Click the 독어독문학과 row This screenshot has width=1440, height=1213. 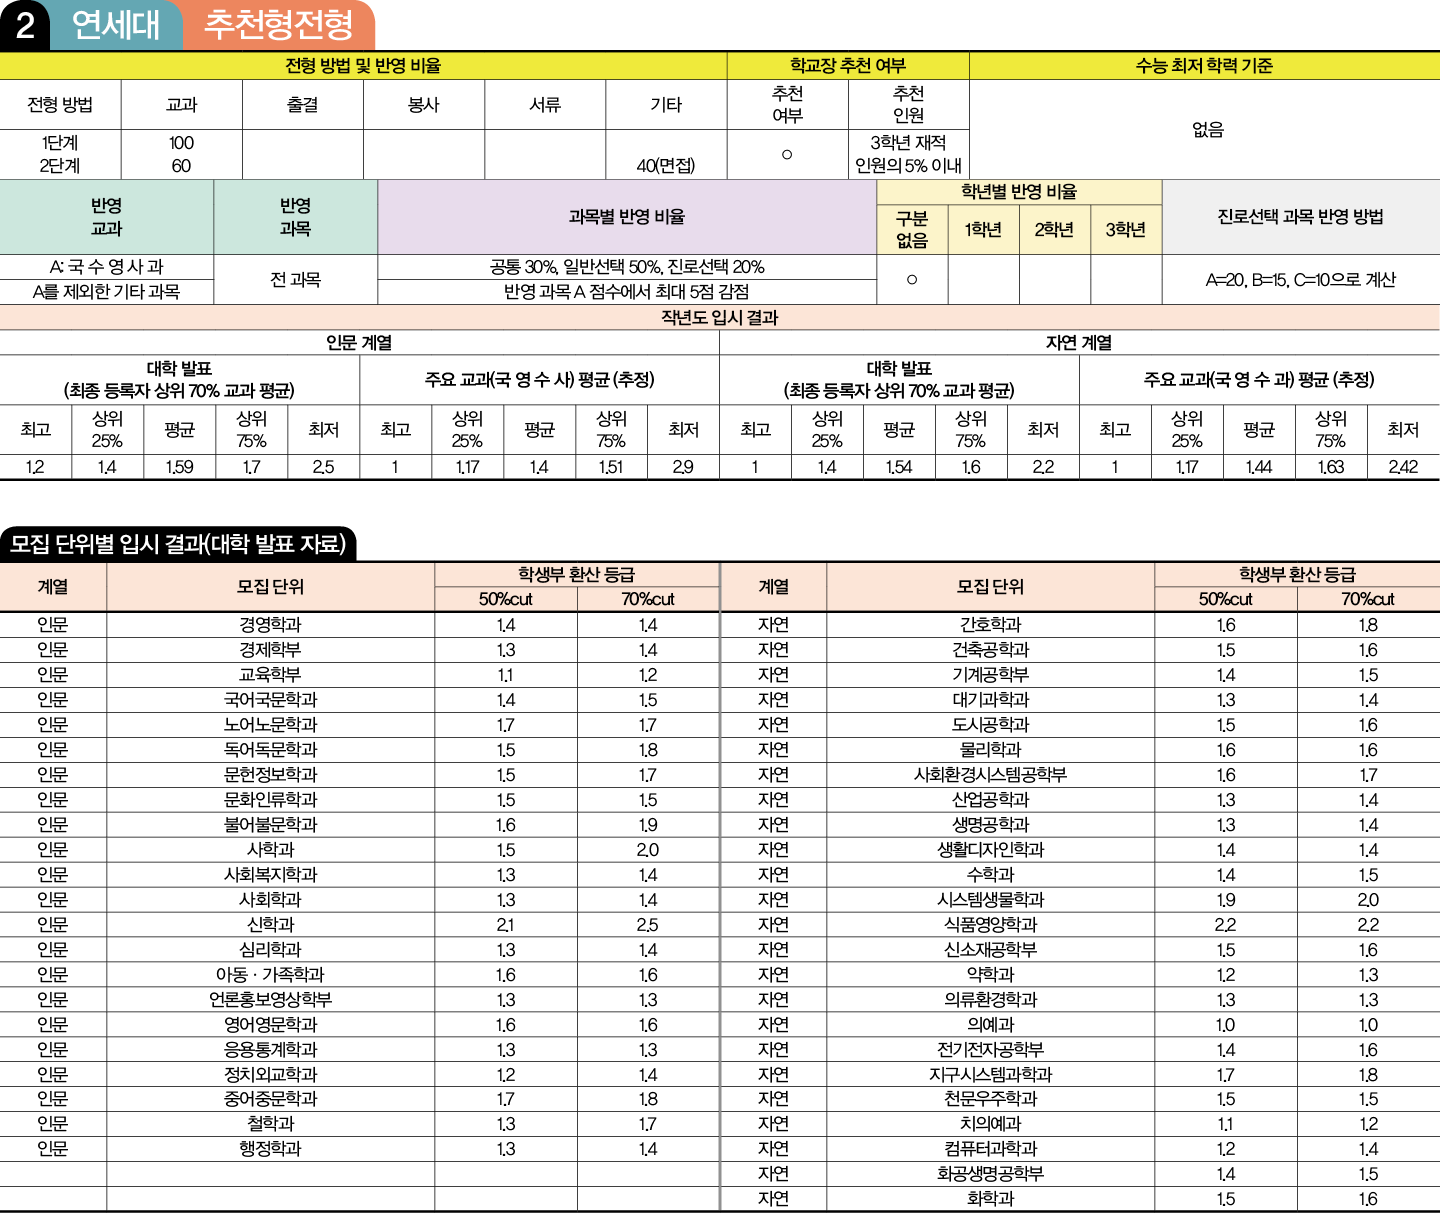click(360, 750)
